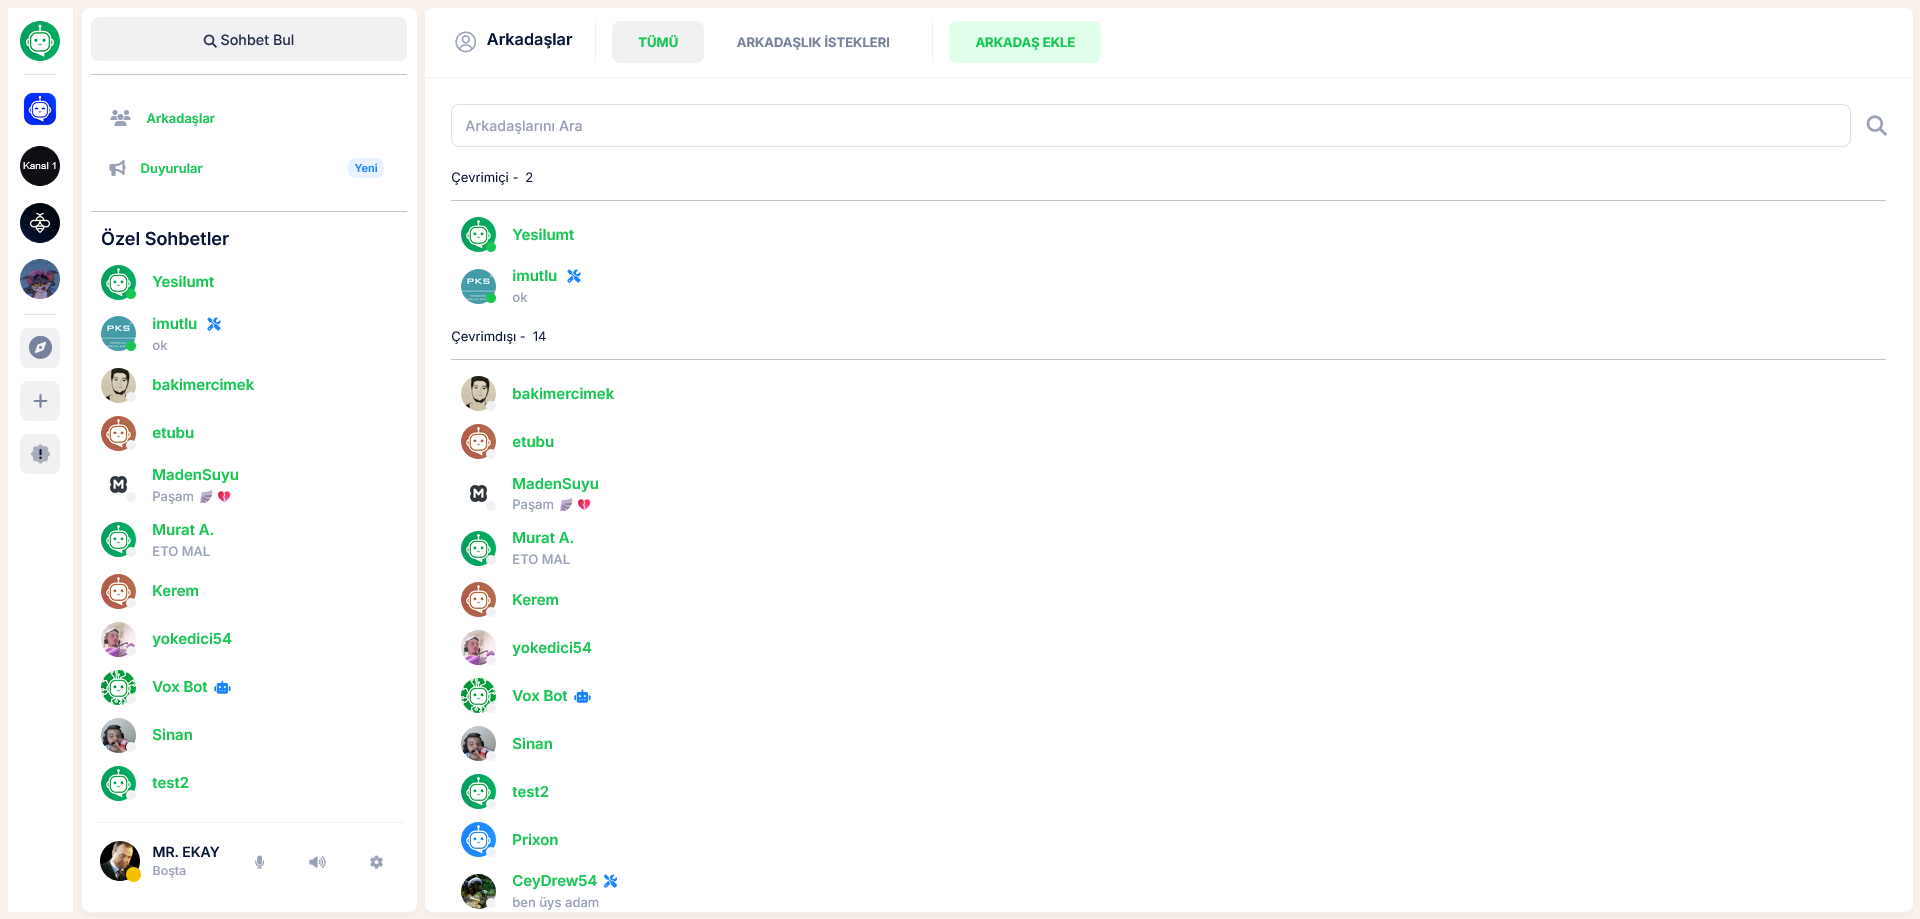Image resolution: width=1920 pixels, height=919 pixels.
Task: Click MR. EKAY profile avatar
Action: tap(120, 861)
